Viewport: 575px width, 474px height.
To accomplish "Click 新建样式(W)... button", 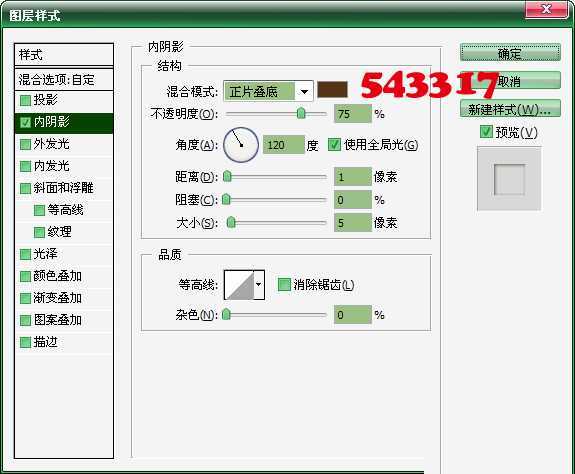I will tap(510, 109).
